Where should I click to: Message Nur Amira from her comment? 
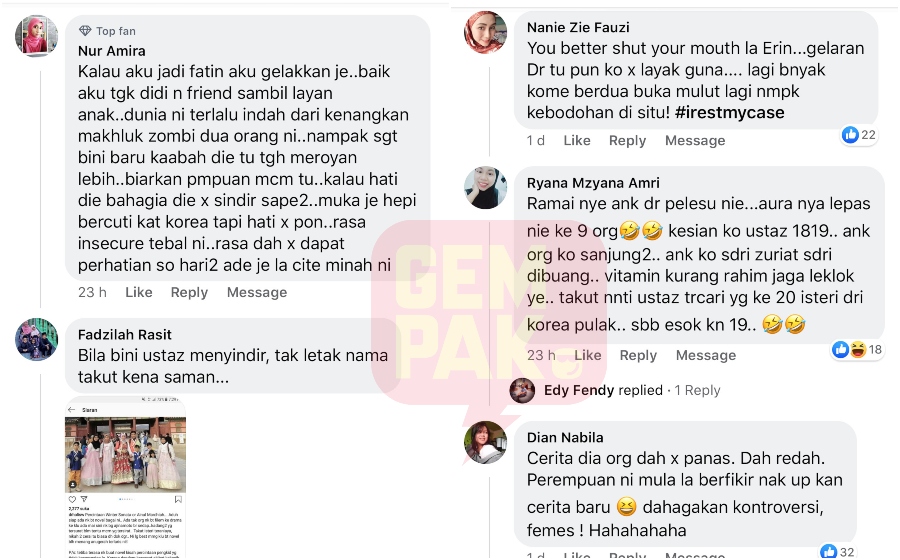point(257,293)
